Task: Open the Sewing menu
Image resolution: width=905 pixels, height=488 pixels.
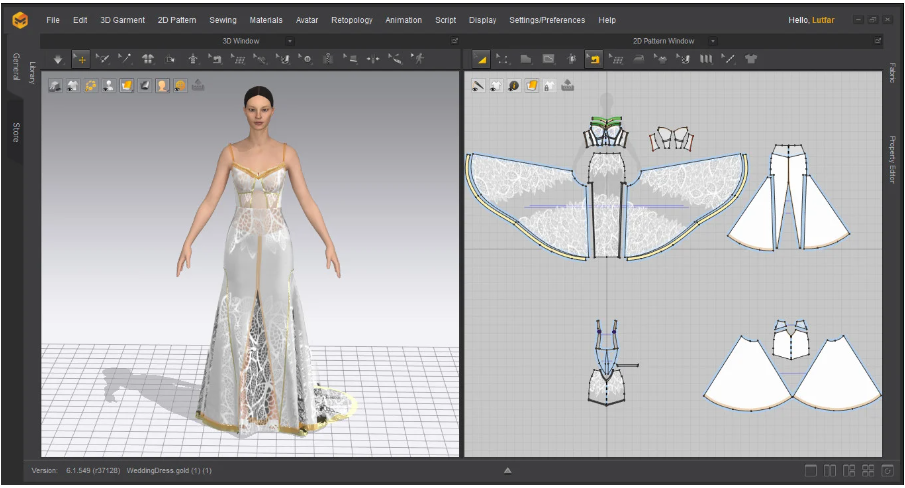Action: pos(223,20)
